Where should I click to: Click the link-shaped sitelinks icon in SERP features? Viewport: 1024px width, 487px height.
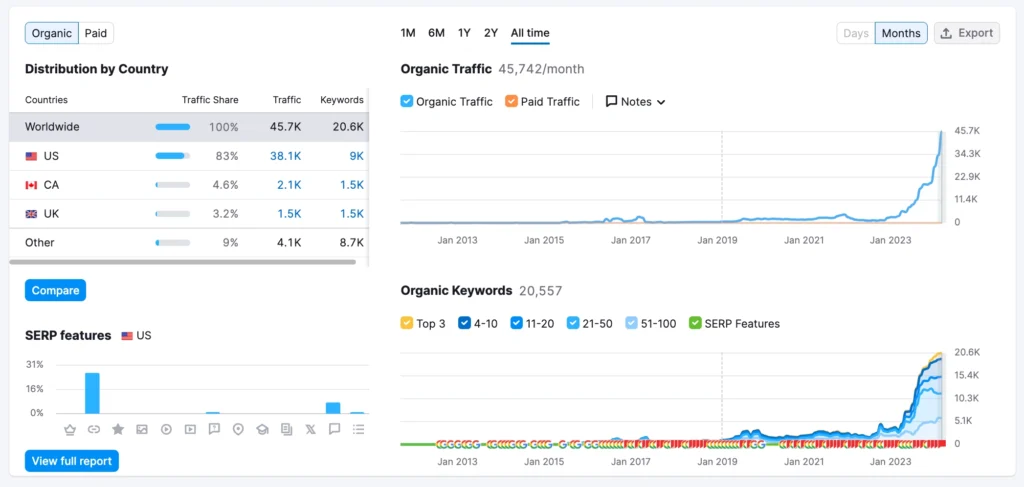[94, 429]
